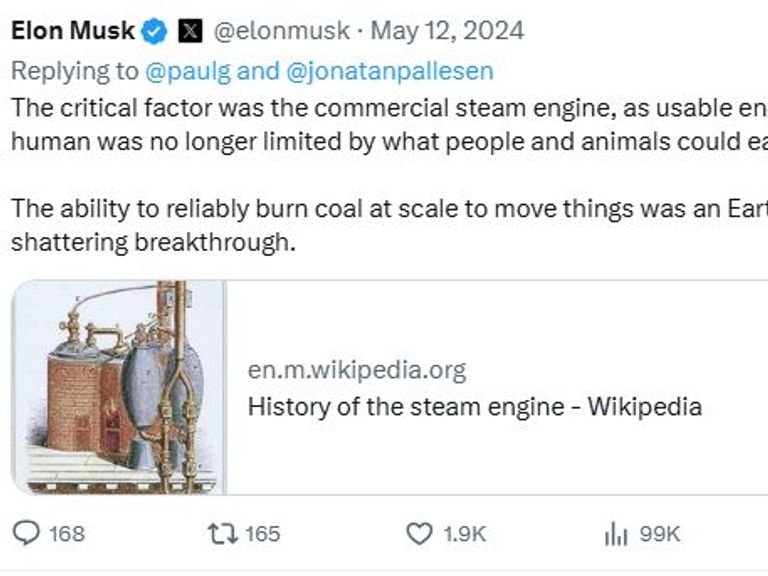This screenshot has height=576, width=768.
Task: Like the tweet with the heart icon
Action: (419, 534)
